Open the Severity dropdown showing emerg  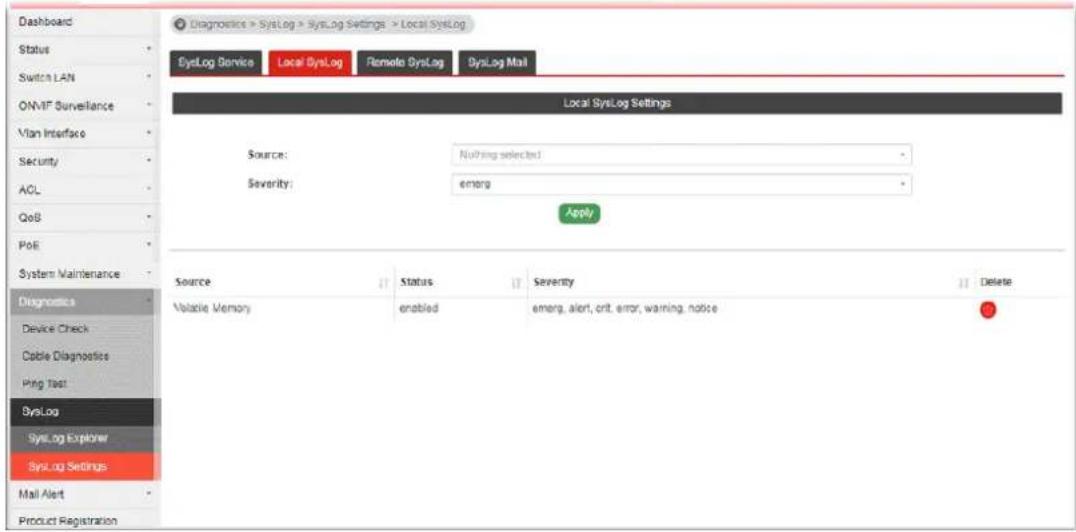click(x=680, y=185)
